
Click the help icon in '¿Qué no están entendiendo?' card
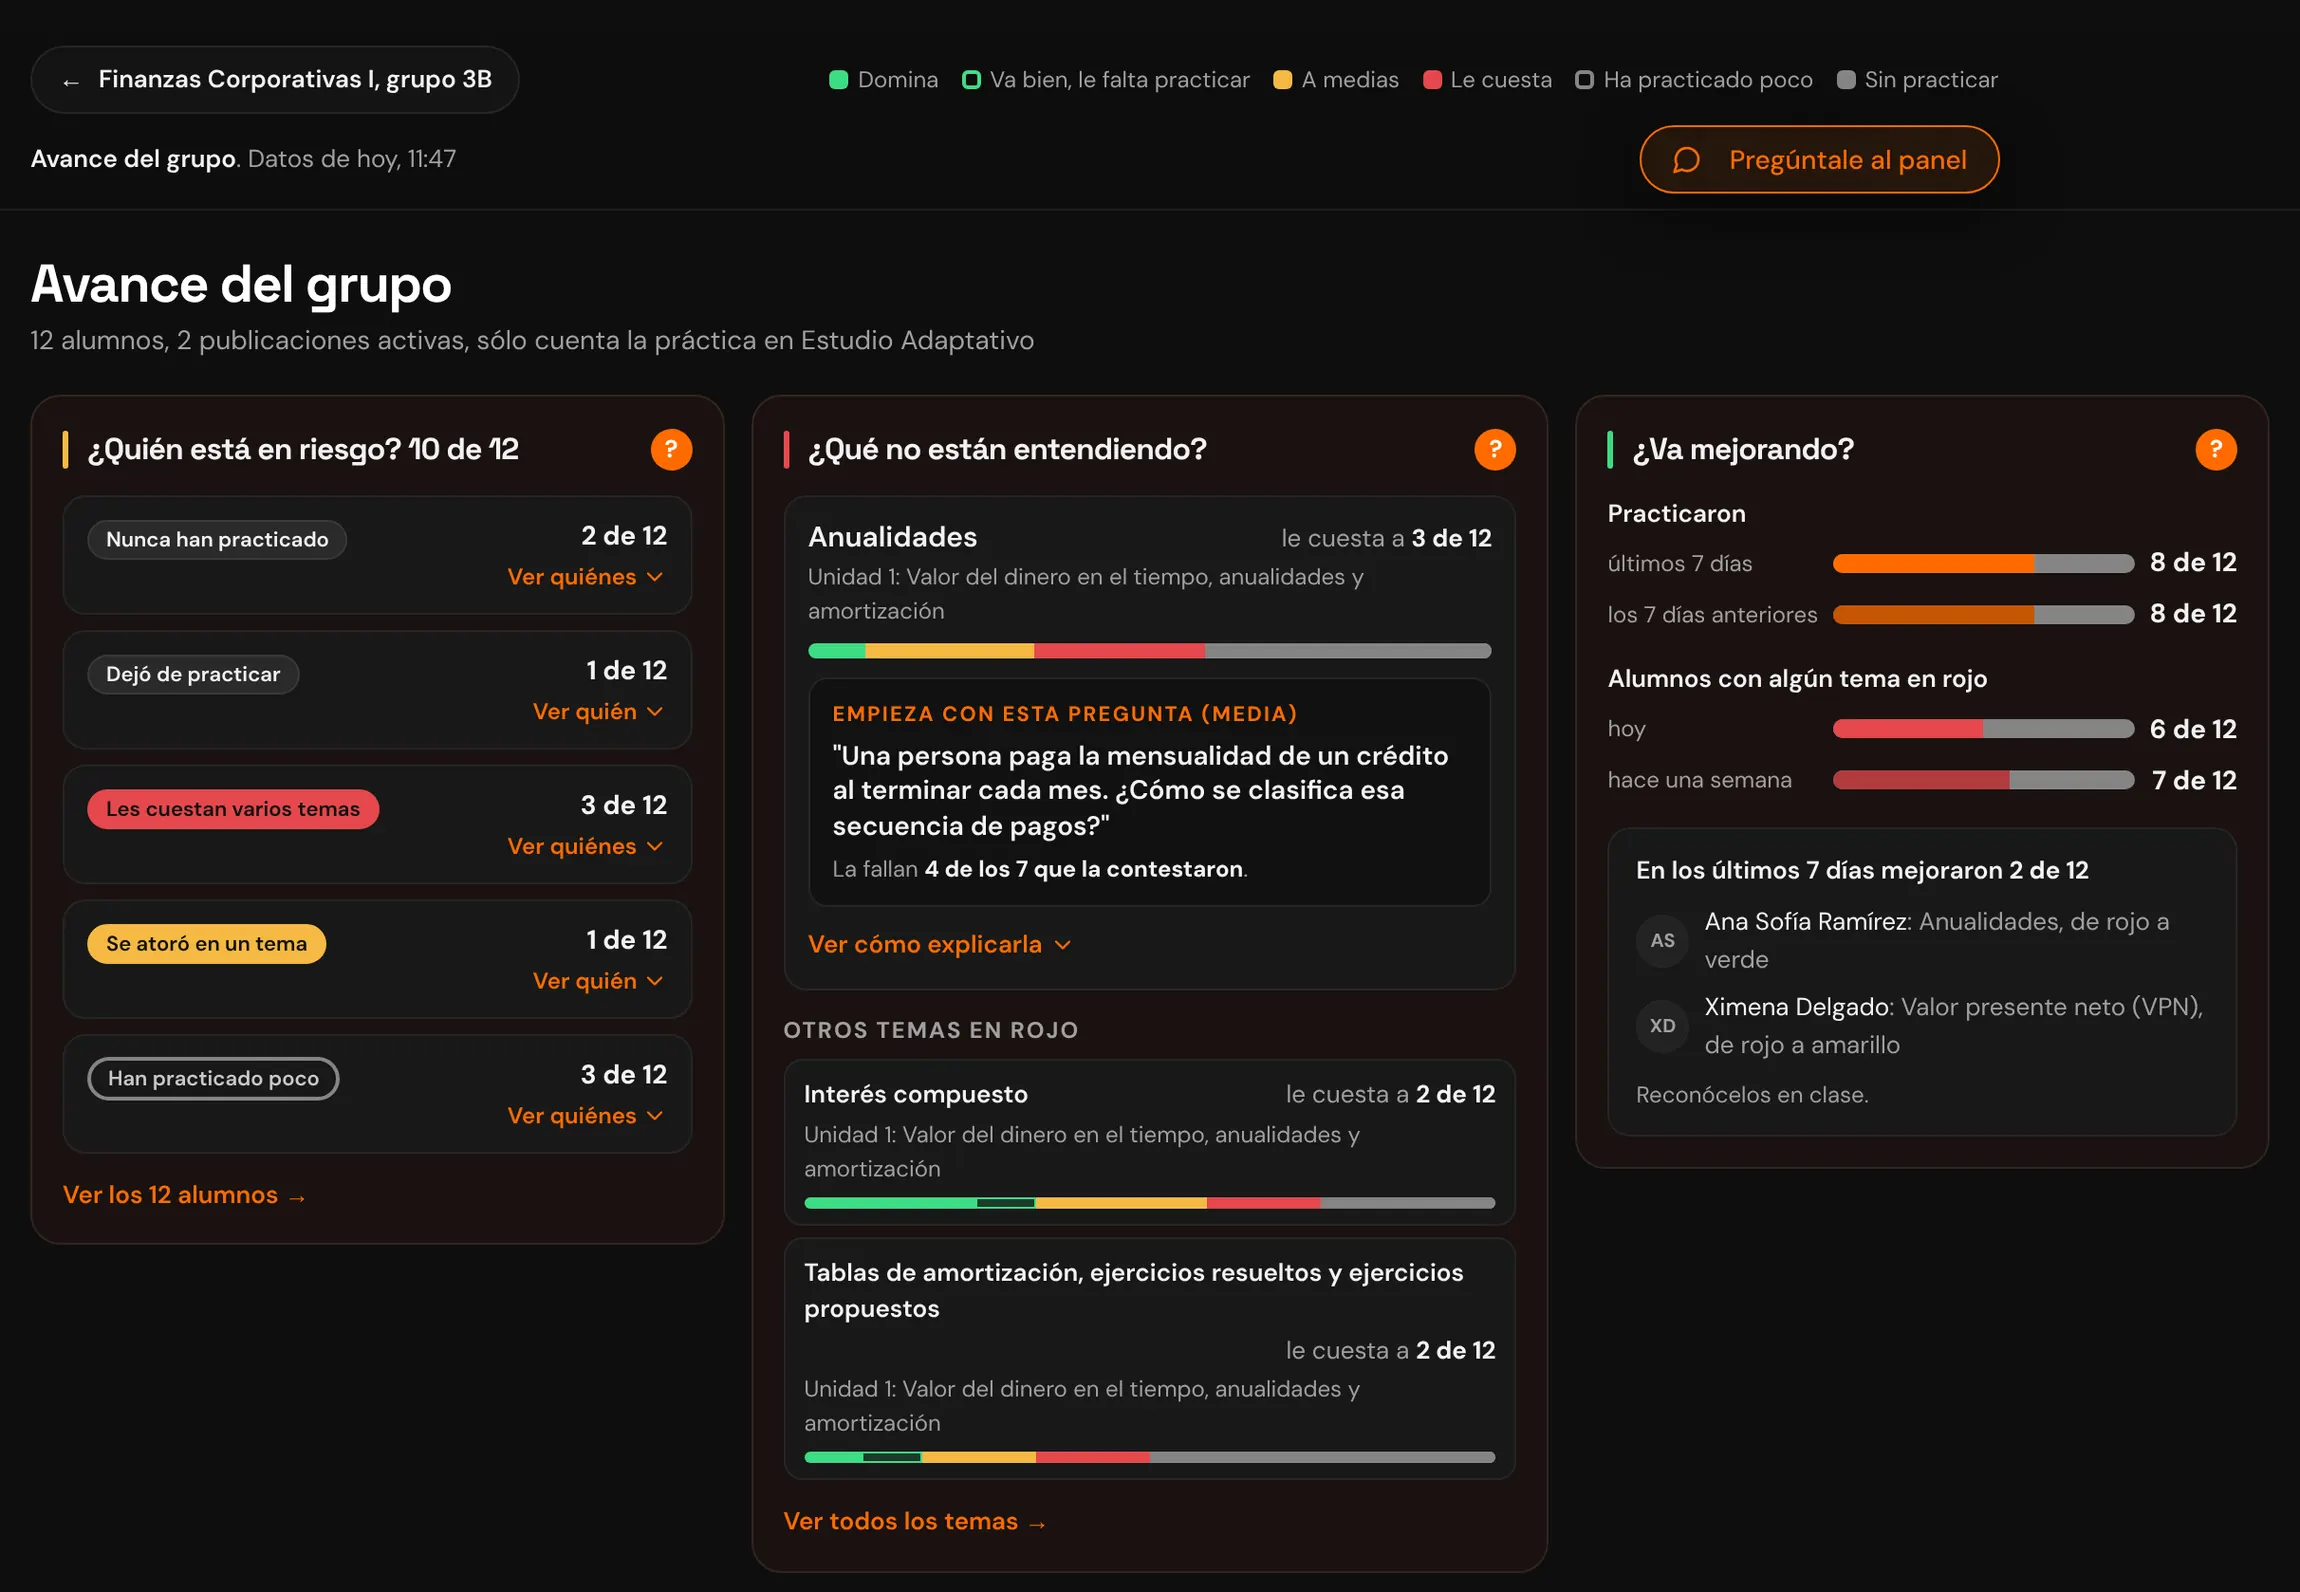[x=1494, y=450]
